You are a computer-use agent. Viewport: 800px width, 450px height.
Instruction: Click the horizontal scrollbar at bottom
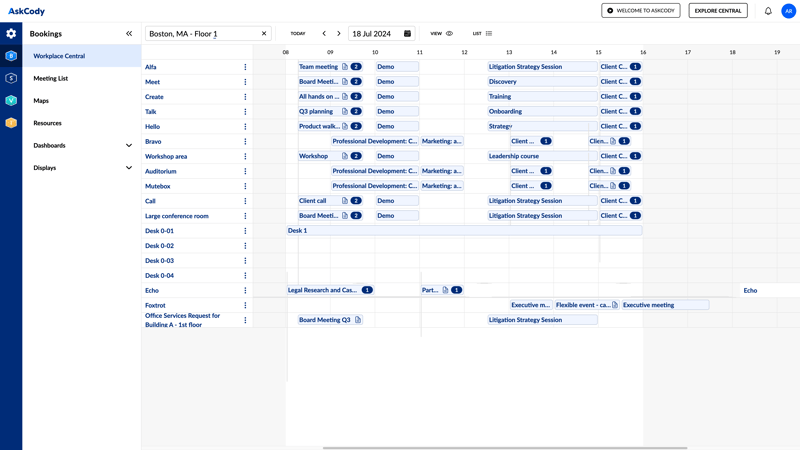point(505,448)
